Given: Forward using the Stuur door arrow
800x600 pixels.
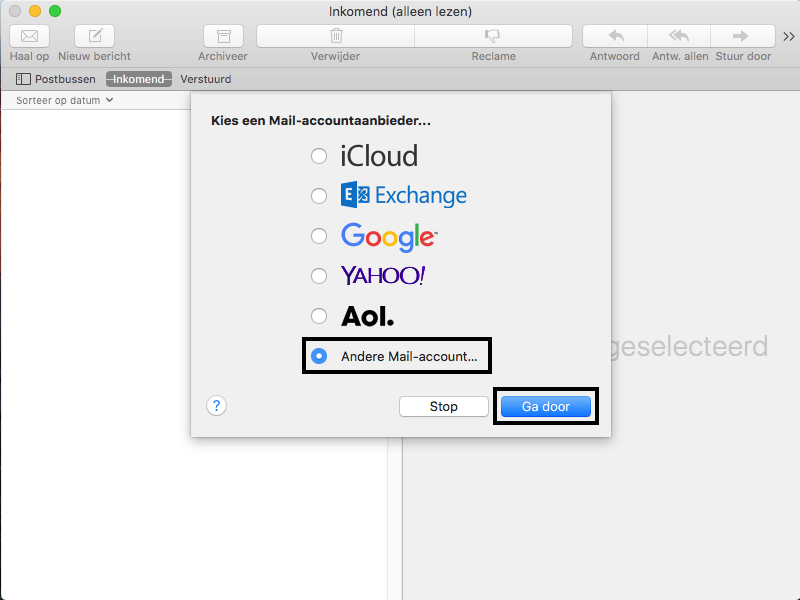Looking at the screenshot, I should coord(743,36).
